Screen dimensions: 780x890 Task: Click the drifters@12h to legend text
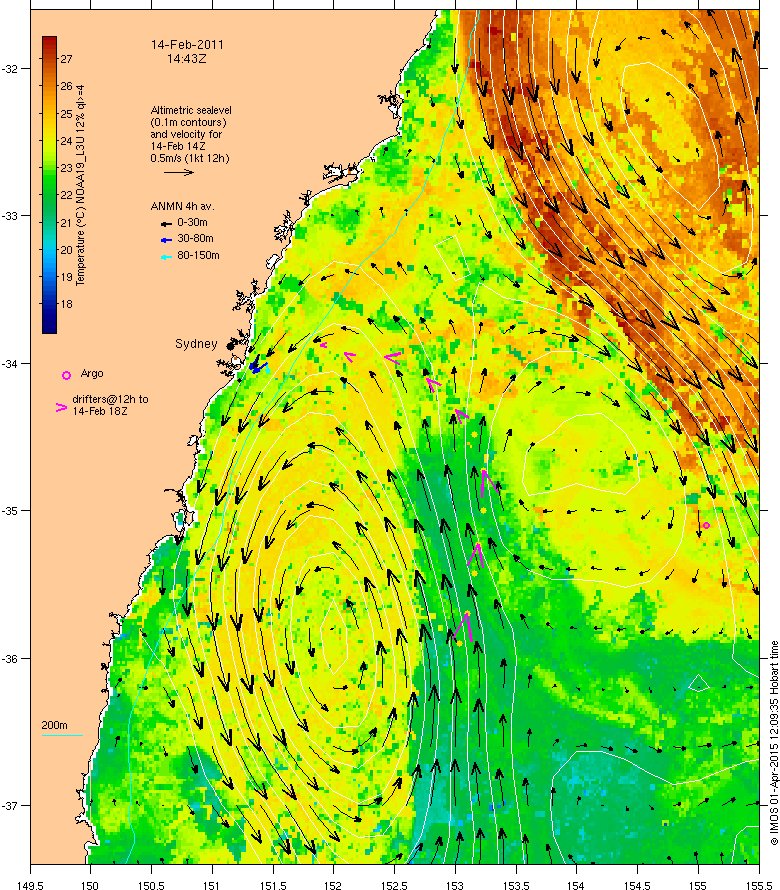coord(110,399)
